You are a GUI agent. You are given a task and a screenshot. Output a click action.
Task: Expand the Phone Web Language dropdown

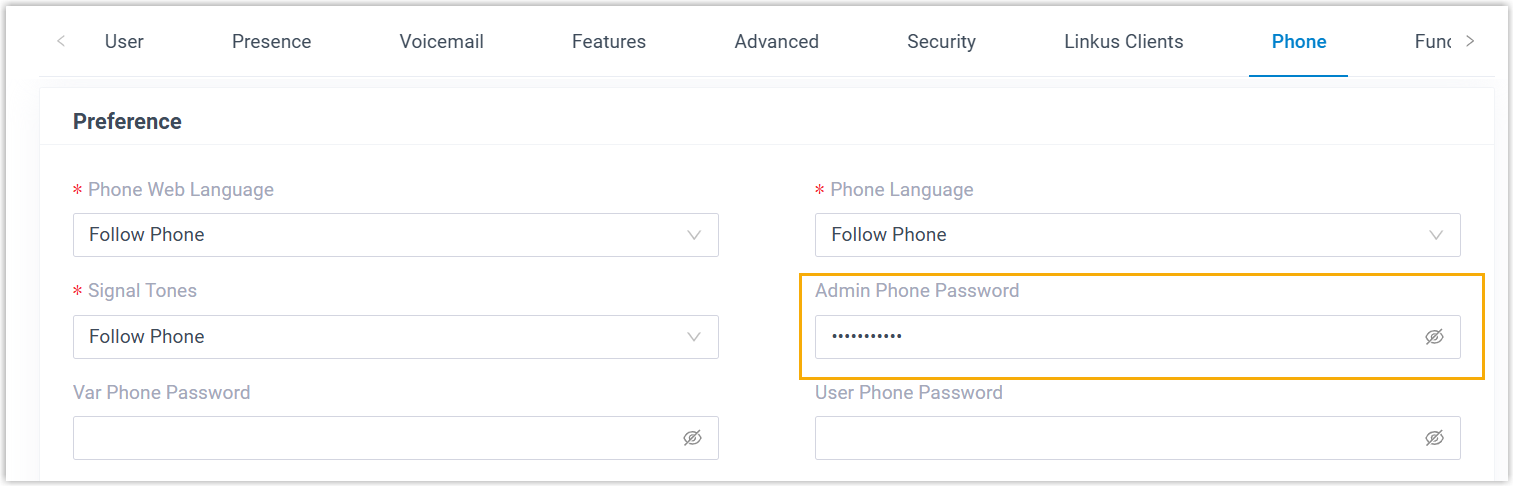[395, 235]
